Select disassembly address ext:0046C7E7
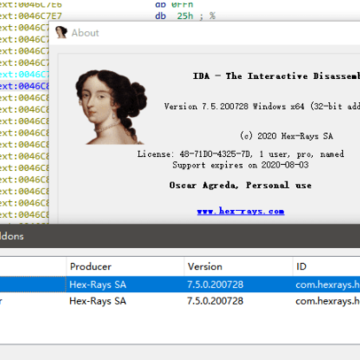This screenshot has height=360, width=360. point(31,16)
